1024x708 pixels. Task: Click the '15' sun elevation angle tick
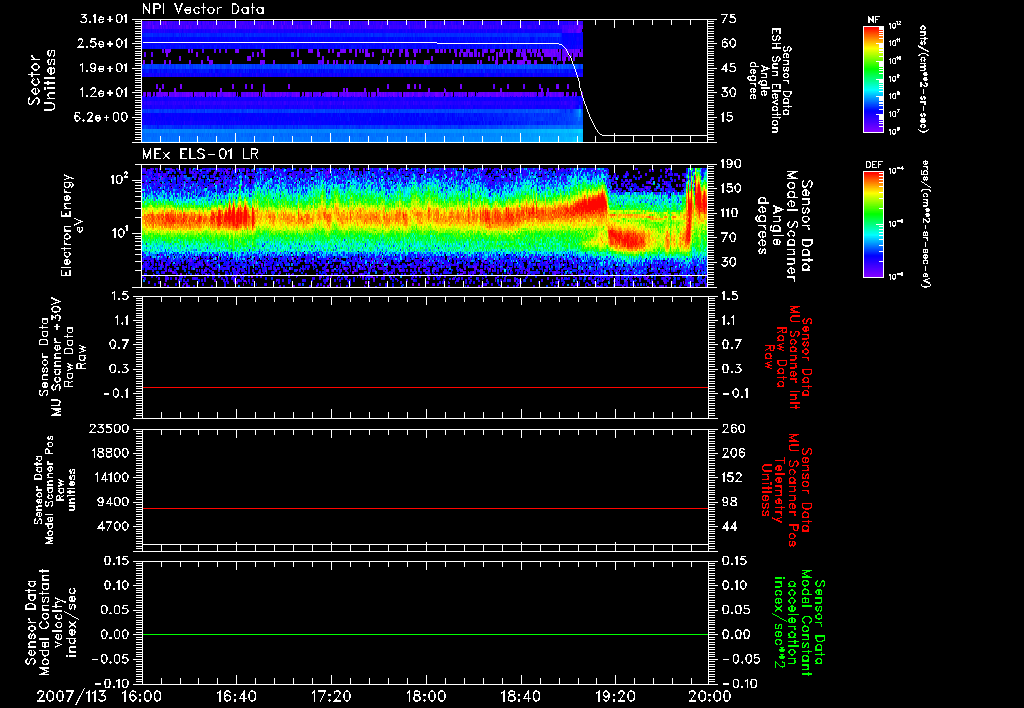tap(729, 117)
